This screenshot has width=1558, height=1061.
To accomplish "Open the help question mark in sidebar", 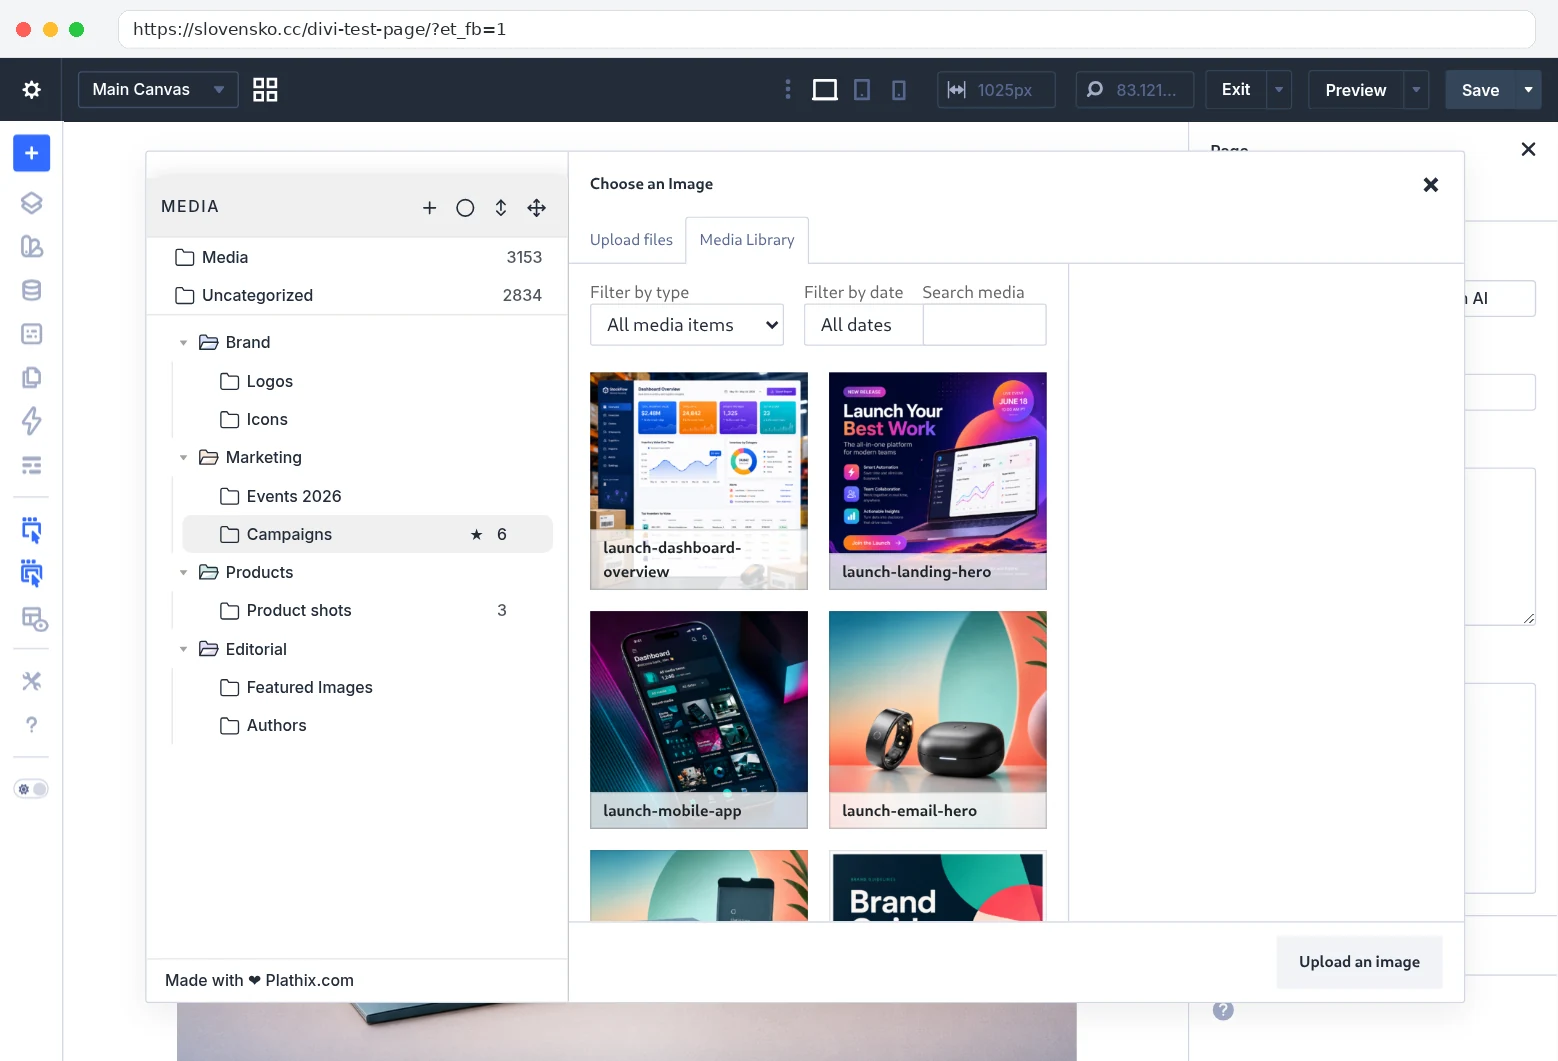I will tap(32, 725).
